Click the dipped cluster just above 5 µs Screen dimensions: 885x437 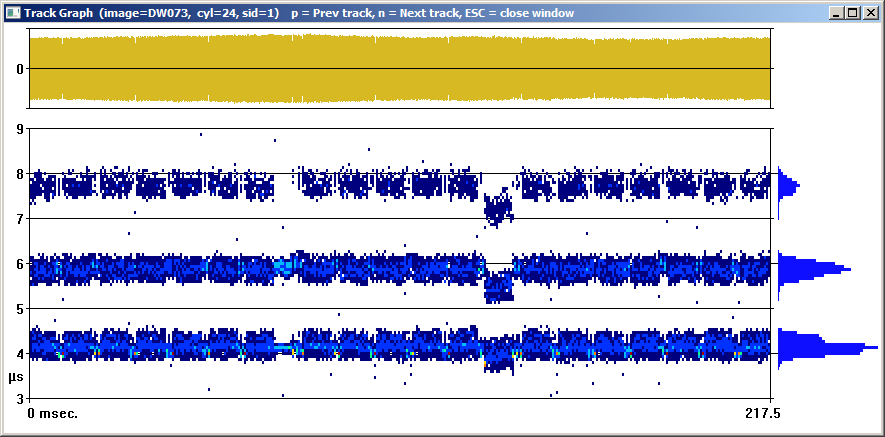point(497,288)
